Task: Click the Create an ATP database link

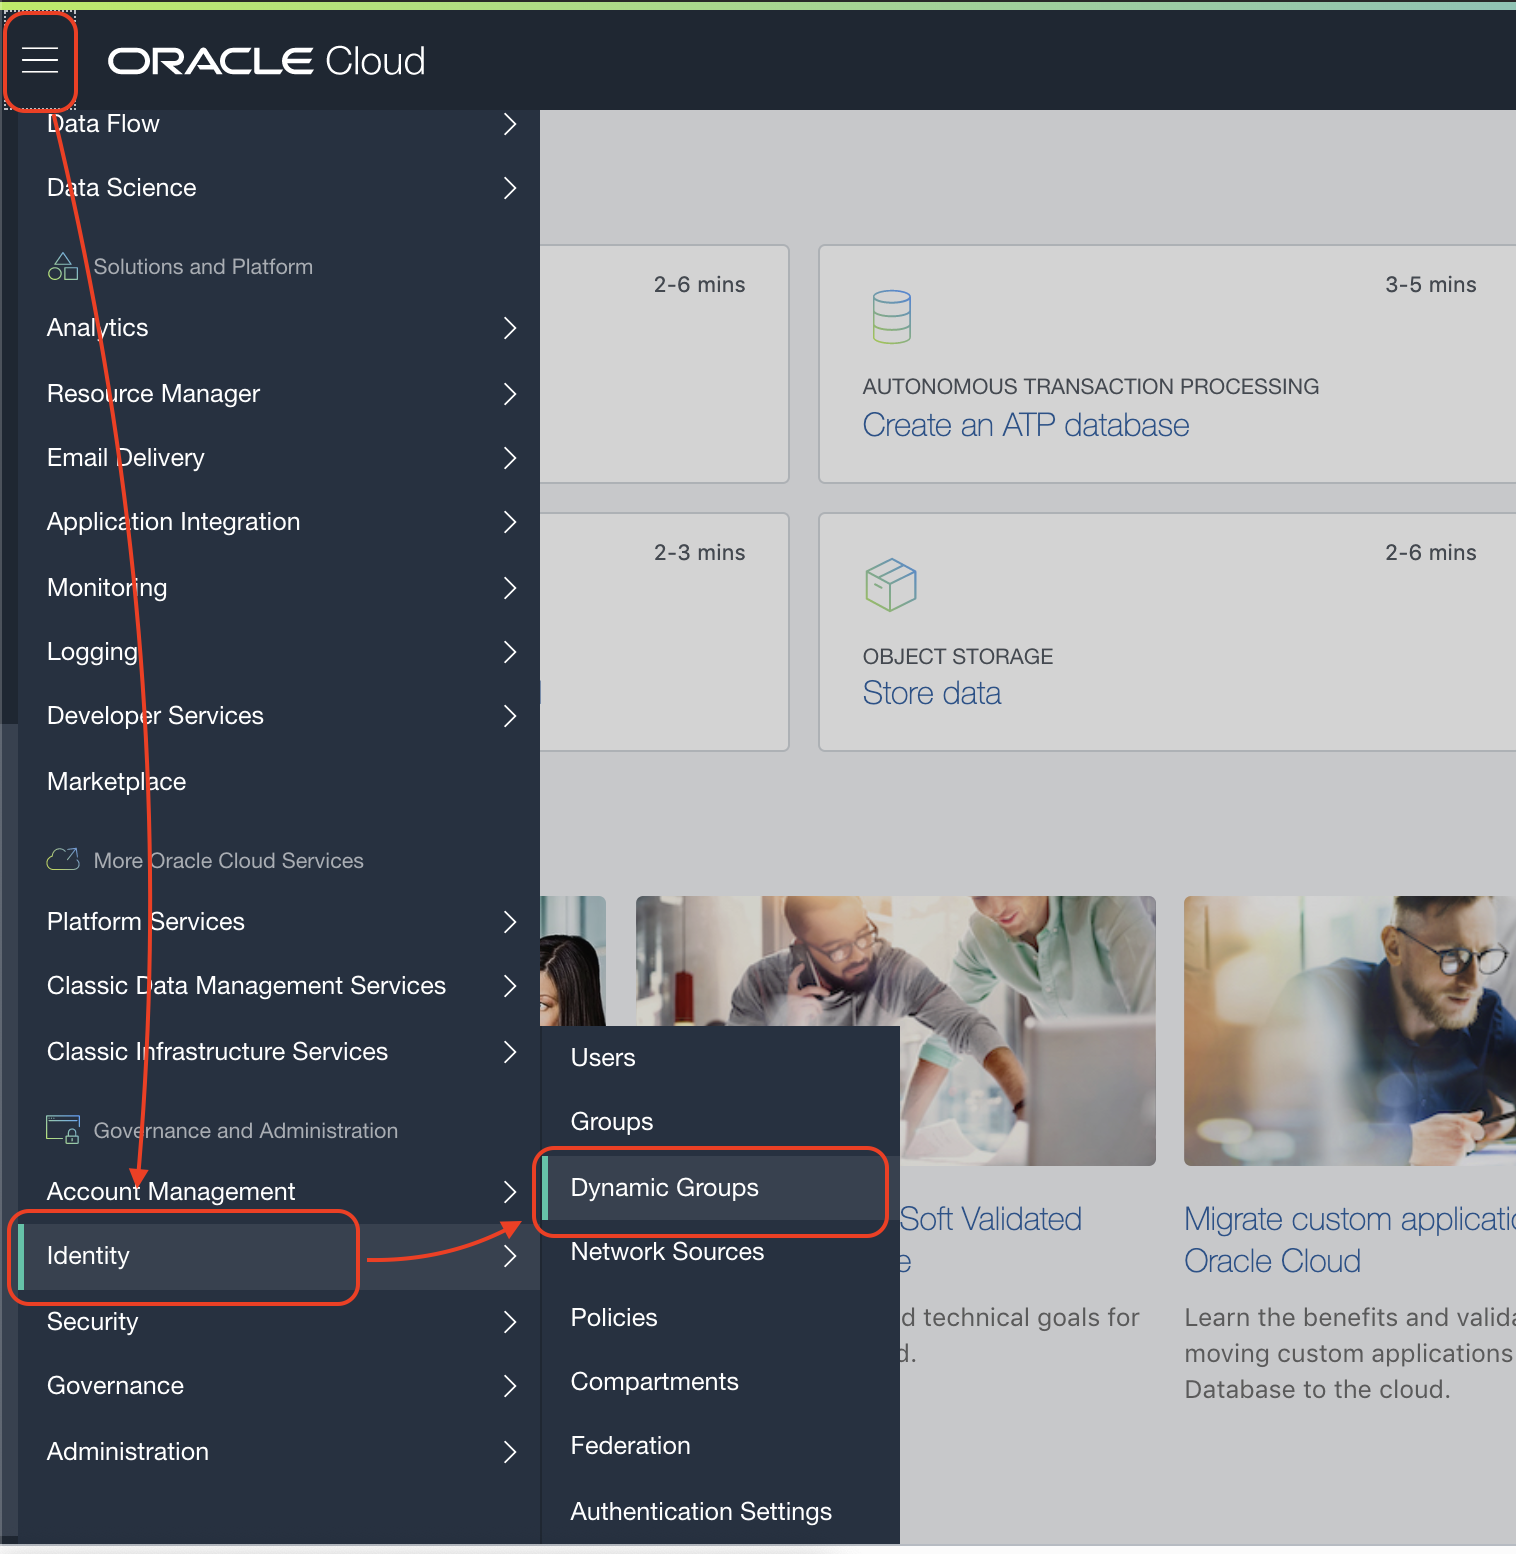Action: click(x=1026, y=426)
